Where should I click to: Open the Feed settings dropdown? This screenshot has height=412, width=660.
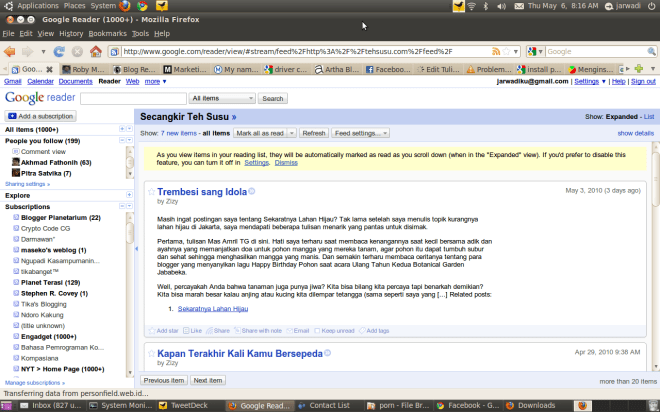[x=360, y=133]
